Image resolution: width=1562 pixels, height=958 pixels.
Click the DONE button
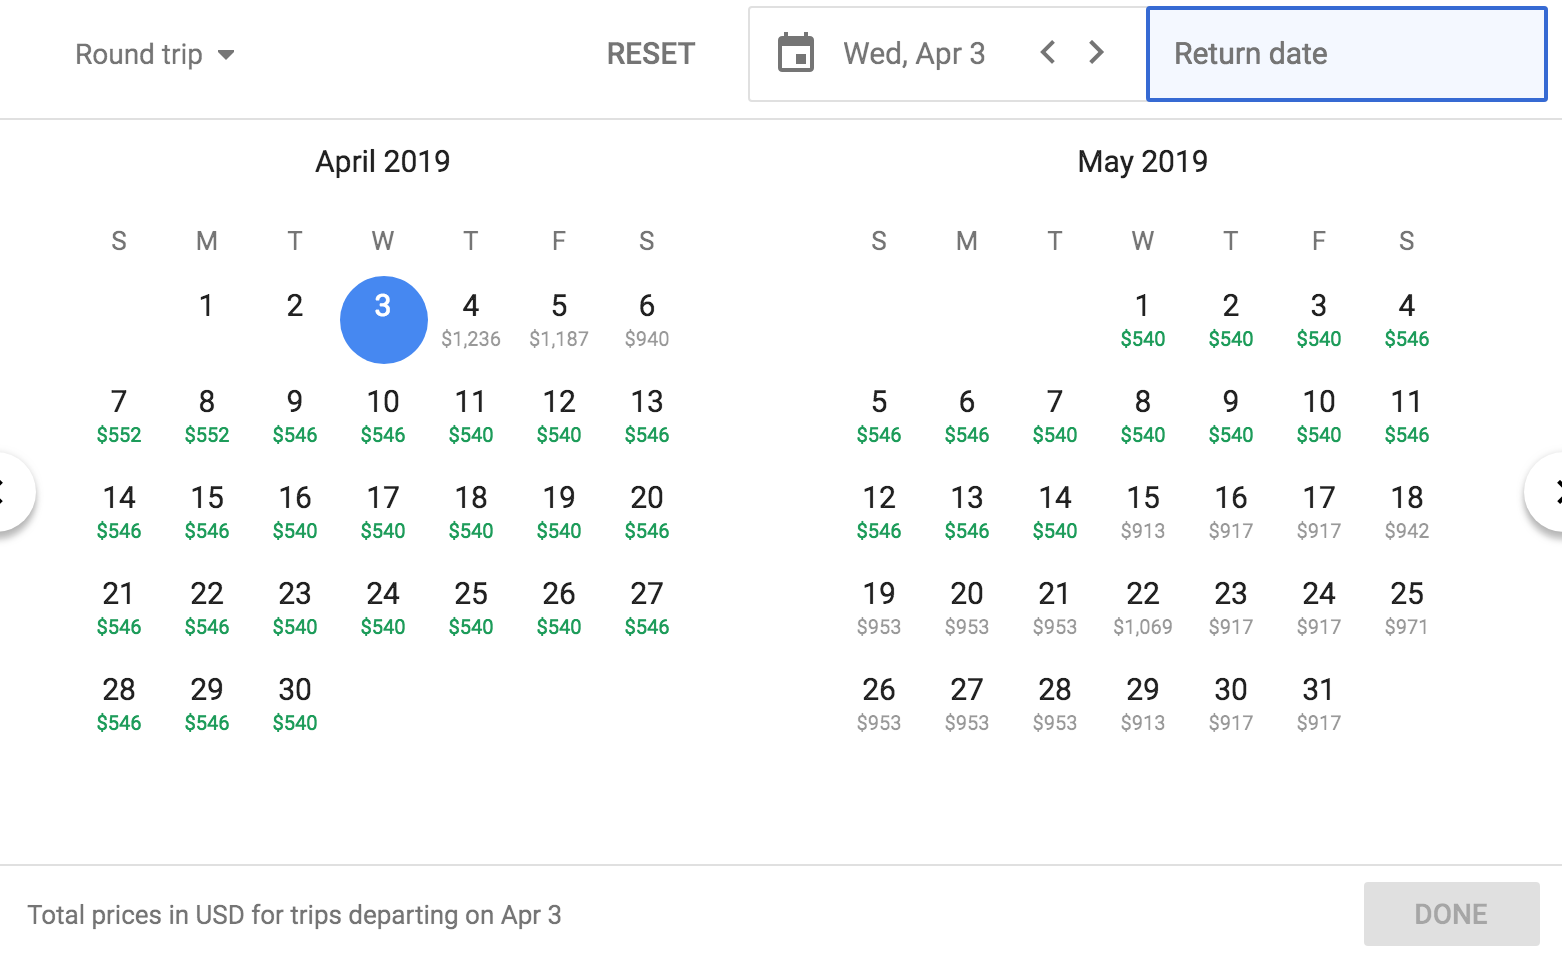tap(1450, 914)
